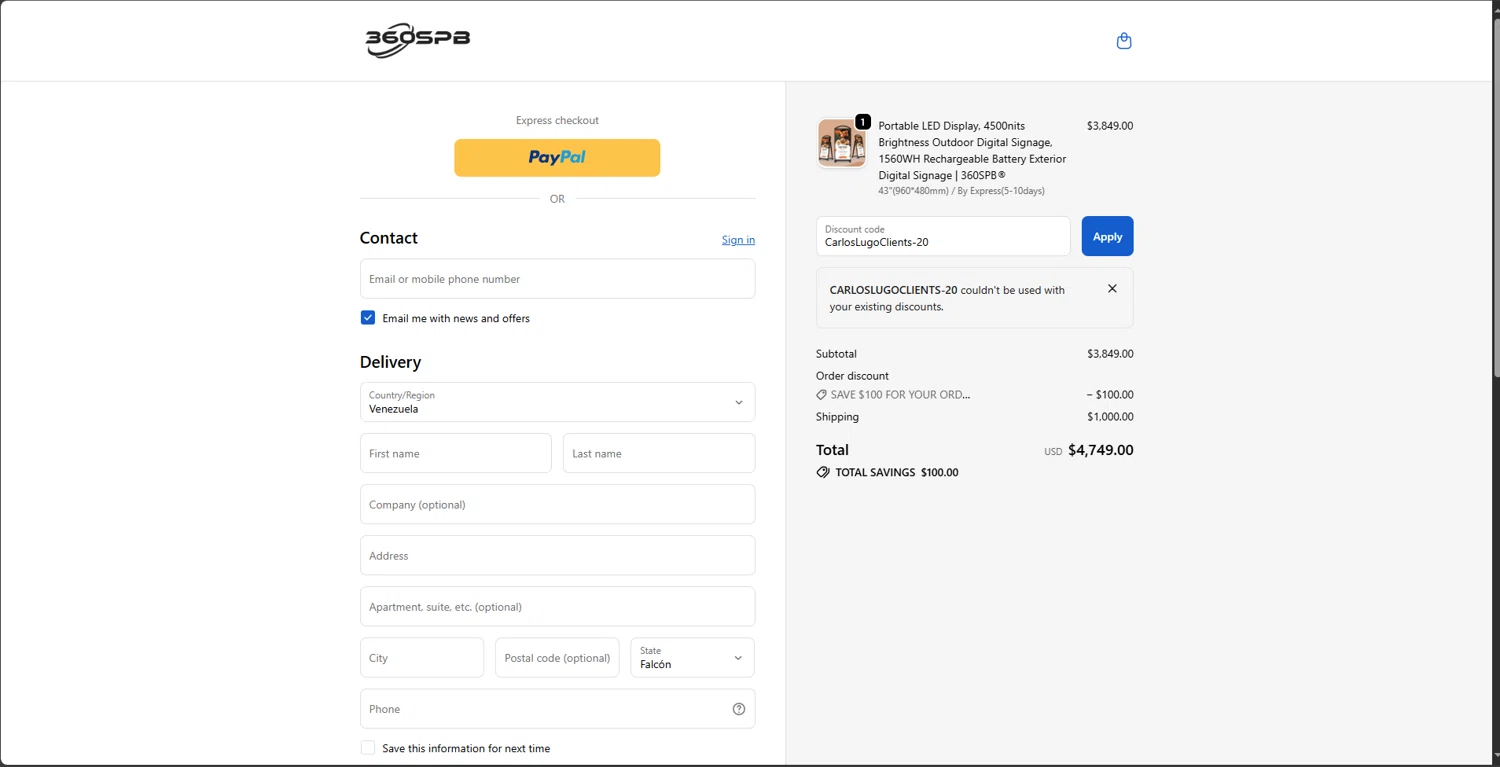This screenshot has height=767, width=1500.
Task: Click the TOTAL SAVINGS $100.00 text
Action: coord(897,473)
